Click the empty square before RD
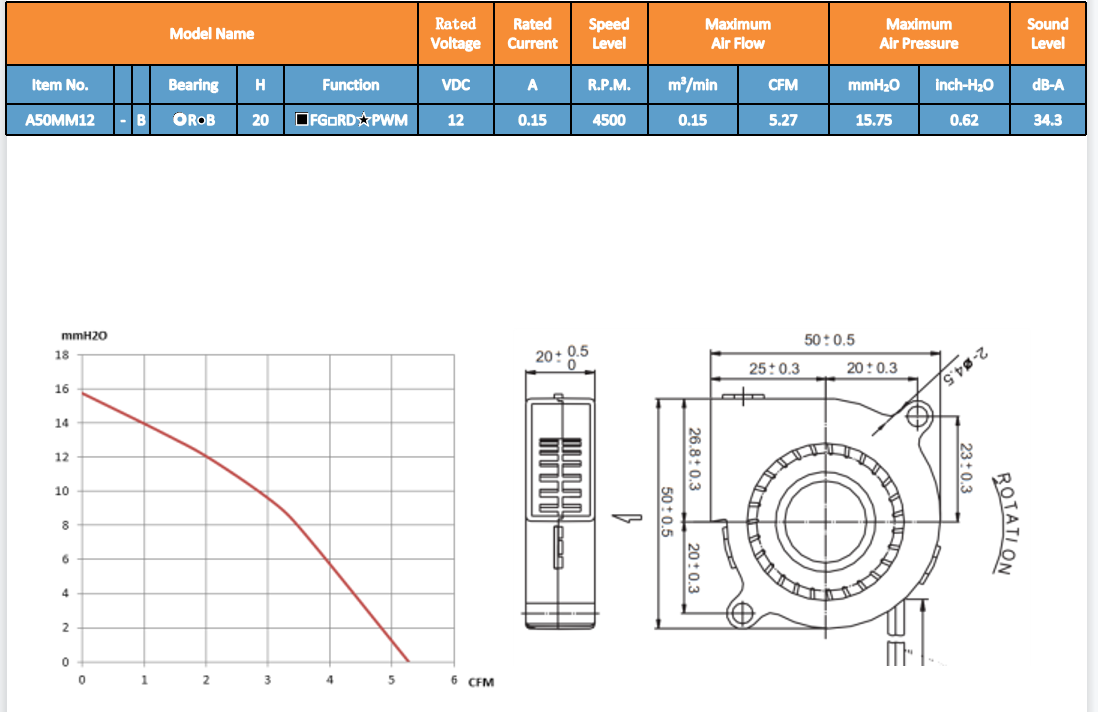Screen dimensions: 1098x712 (329, 120)
